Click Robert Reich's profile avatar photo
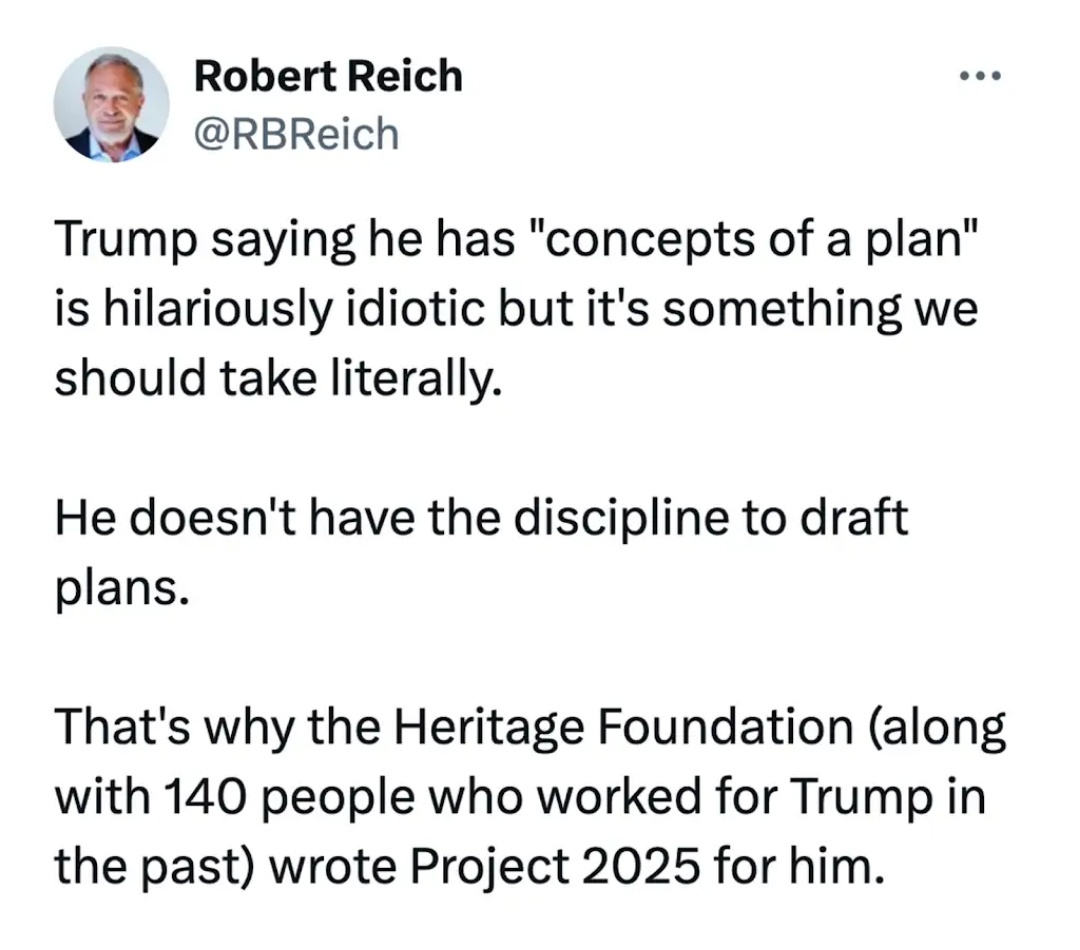 112,105
